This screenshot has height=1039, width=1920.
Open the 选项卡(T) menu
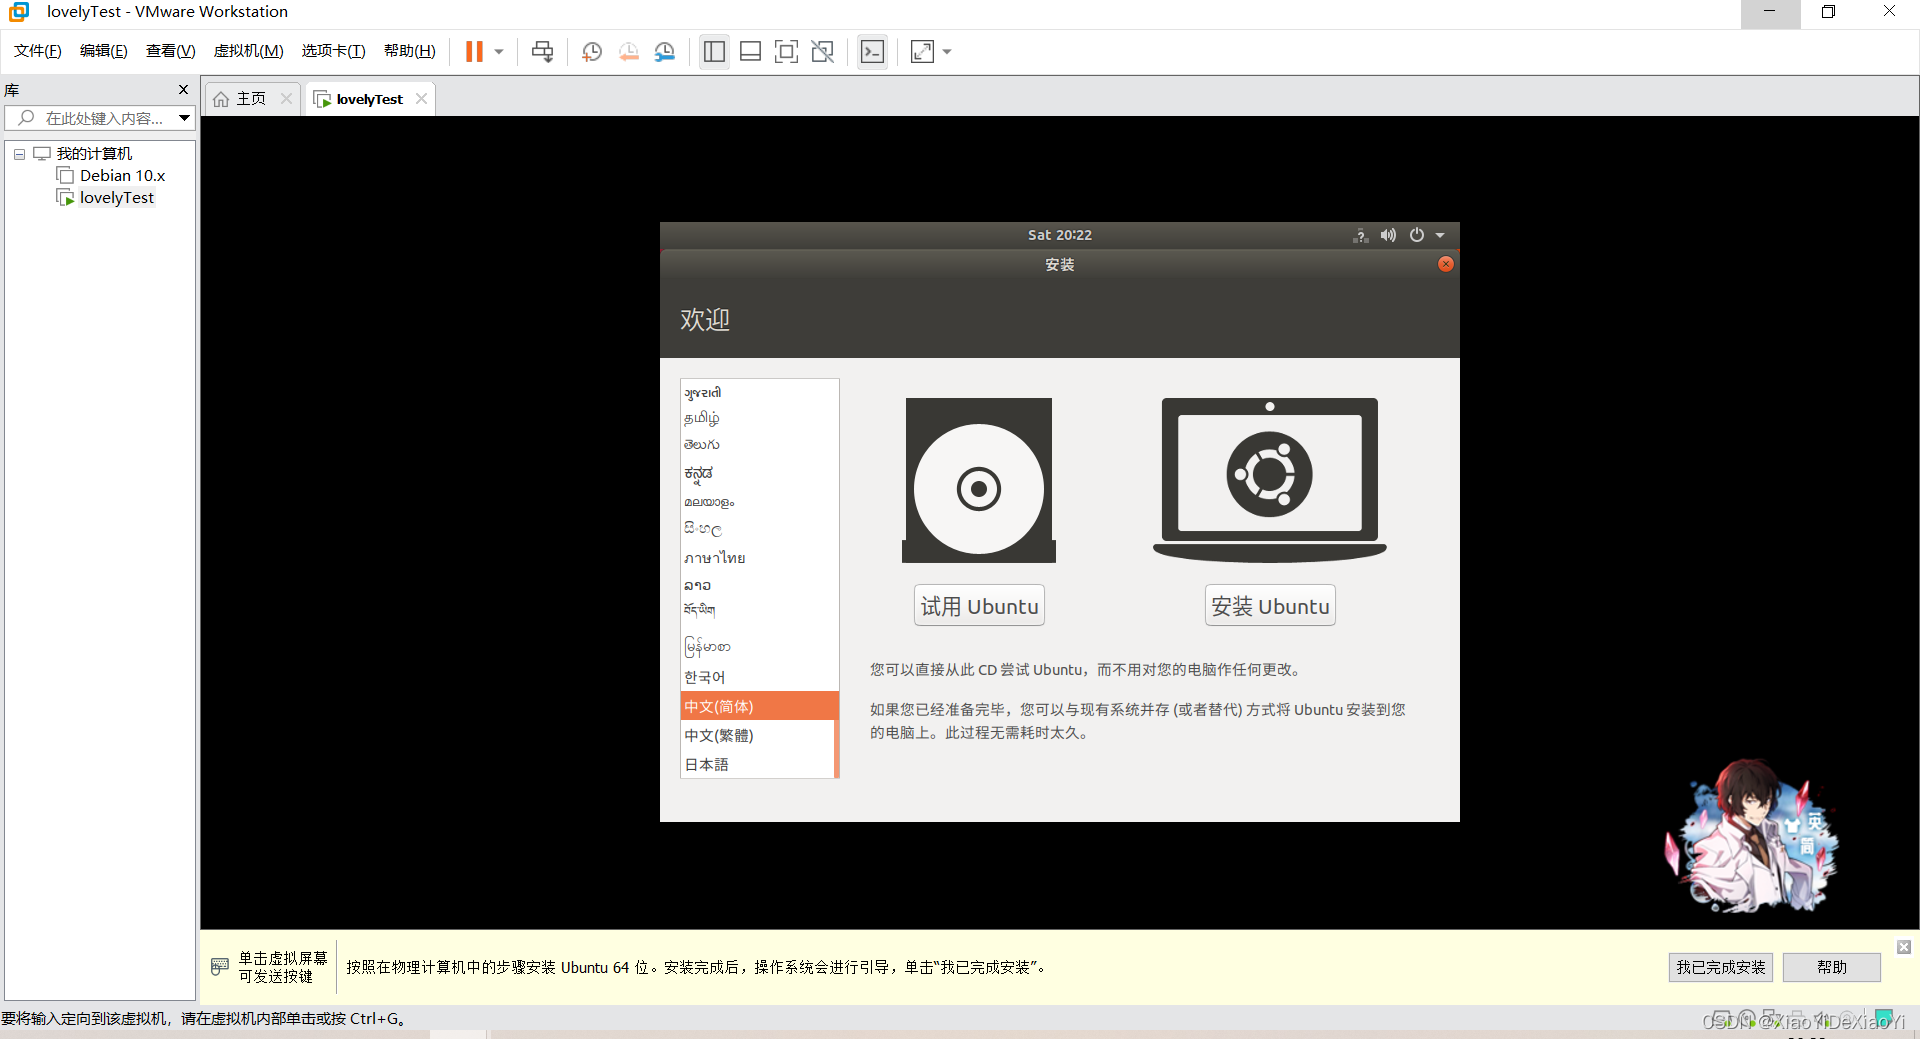click(333, 51)
